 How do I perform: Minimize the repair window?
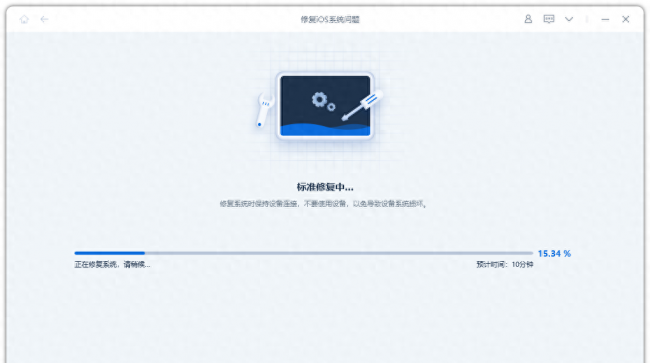pos(605,19)
